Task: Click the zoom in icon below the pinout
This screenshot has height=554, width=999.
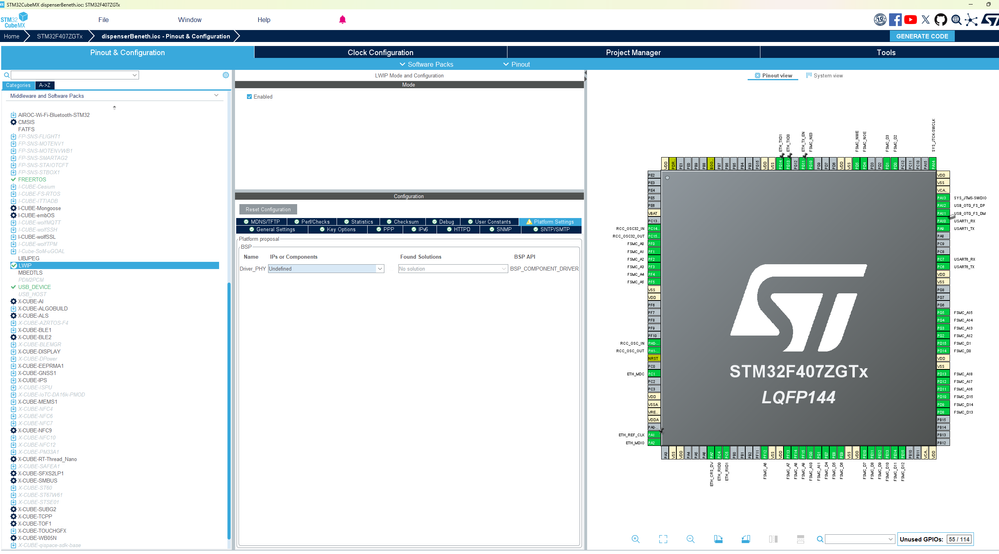Action: click(x=635, y=539)
